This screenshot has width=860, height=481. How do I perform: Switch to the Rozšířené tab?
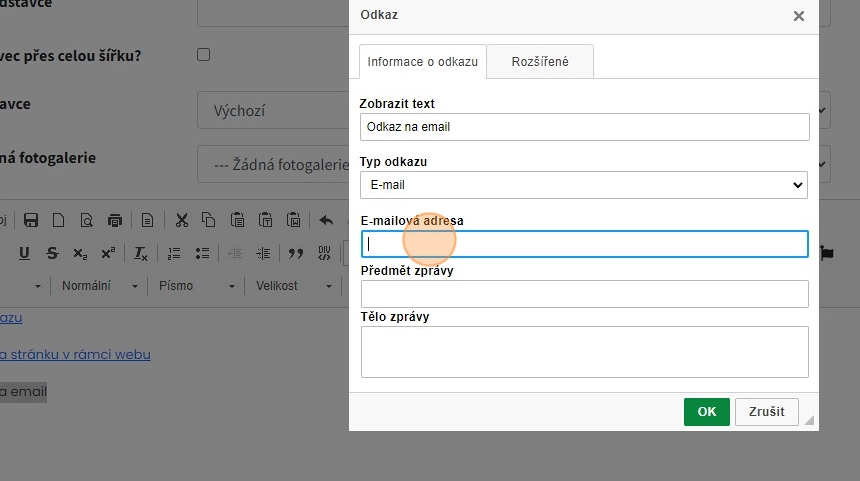(x=540, y=62)
